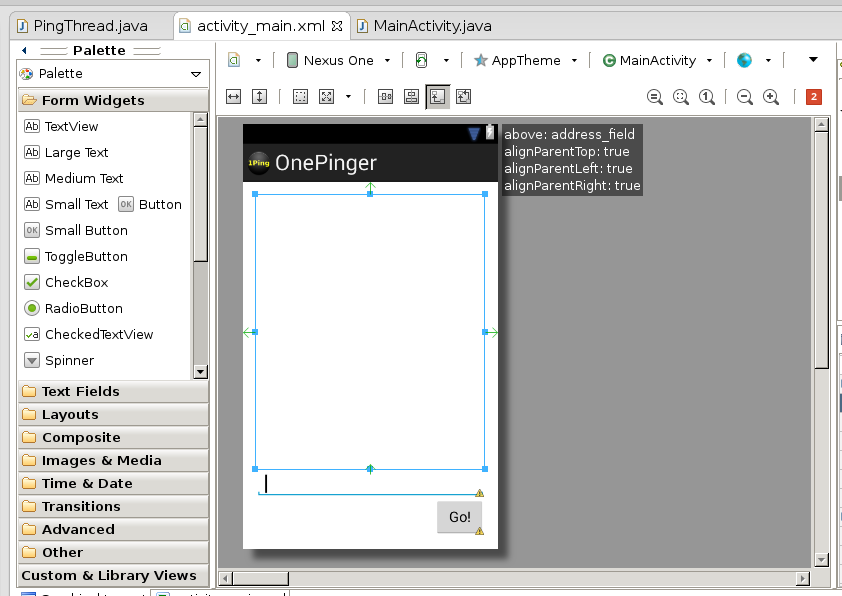This screenshot has height=596, width=842.
Task: Expand the Composite category
Action: tap(113, 438)
